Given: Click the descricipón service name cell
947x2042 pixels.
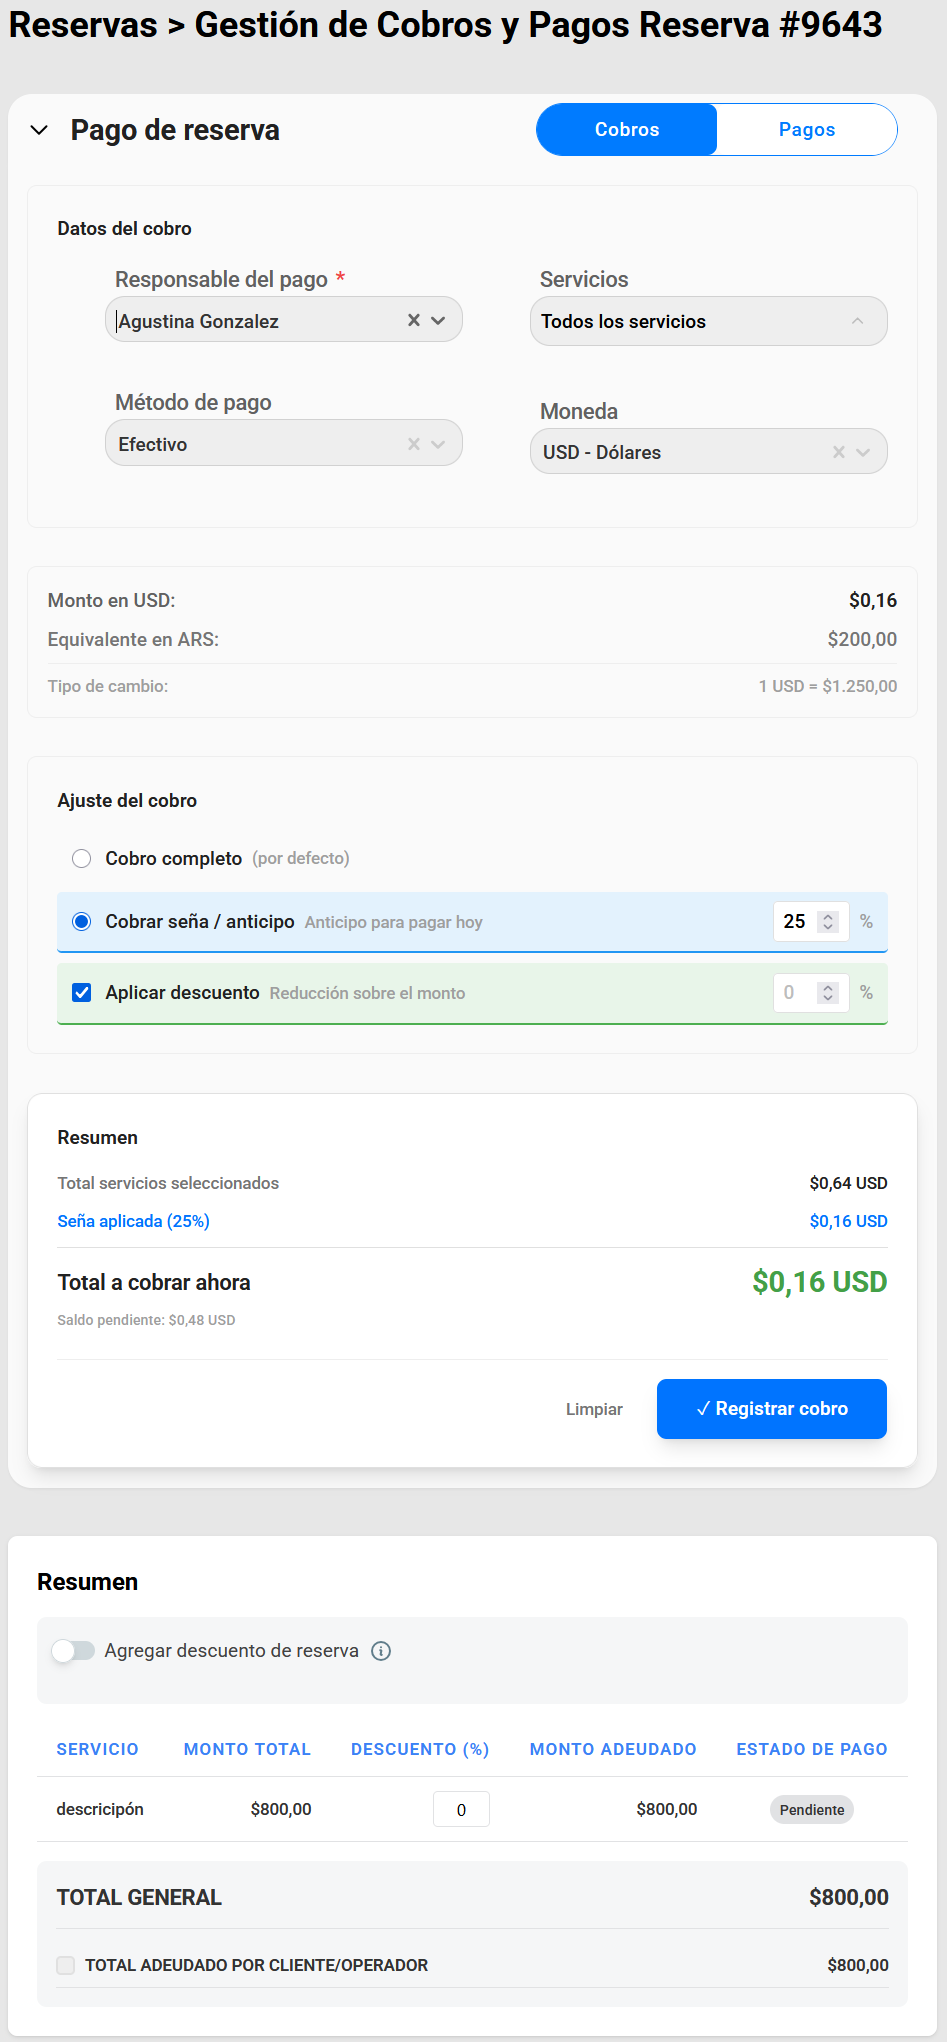Looking at the screenshot, I should [x=100, y=1809].
